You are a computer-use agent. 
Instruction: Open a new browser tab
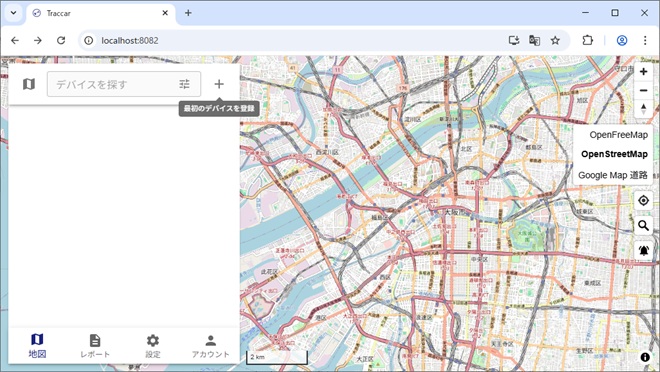tap(188, 13)
